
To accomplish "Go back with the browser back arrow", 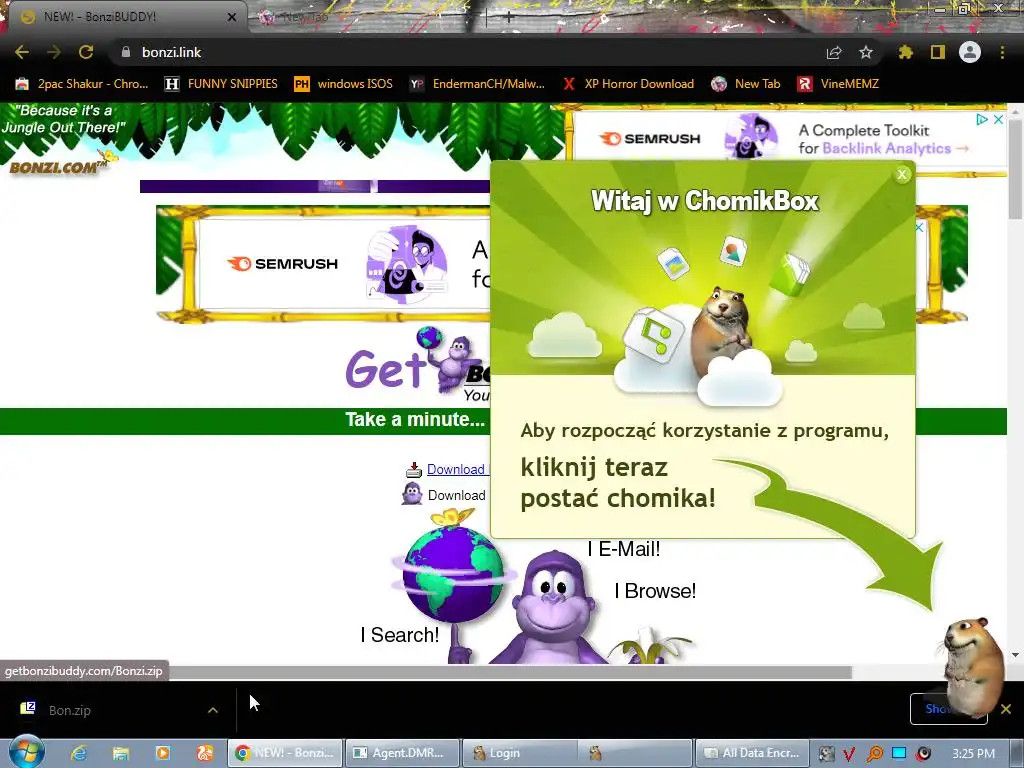I will [x=22, y=52].
